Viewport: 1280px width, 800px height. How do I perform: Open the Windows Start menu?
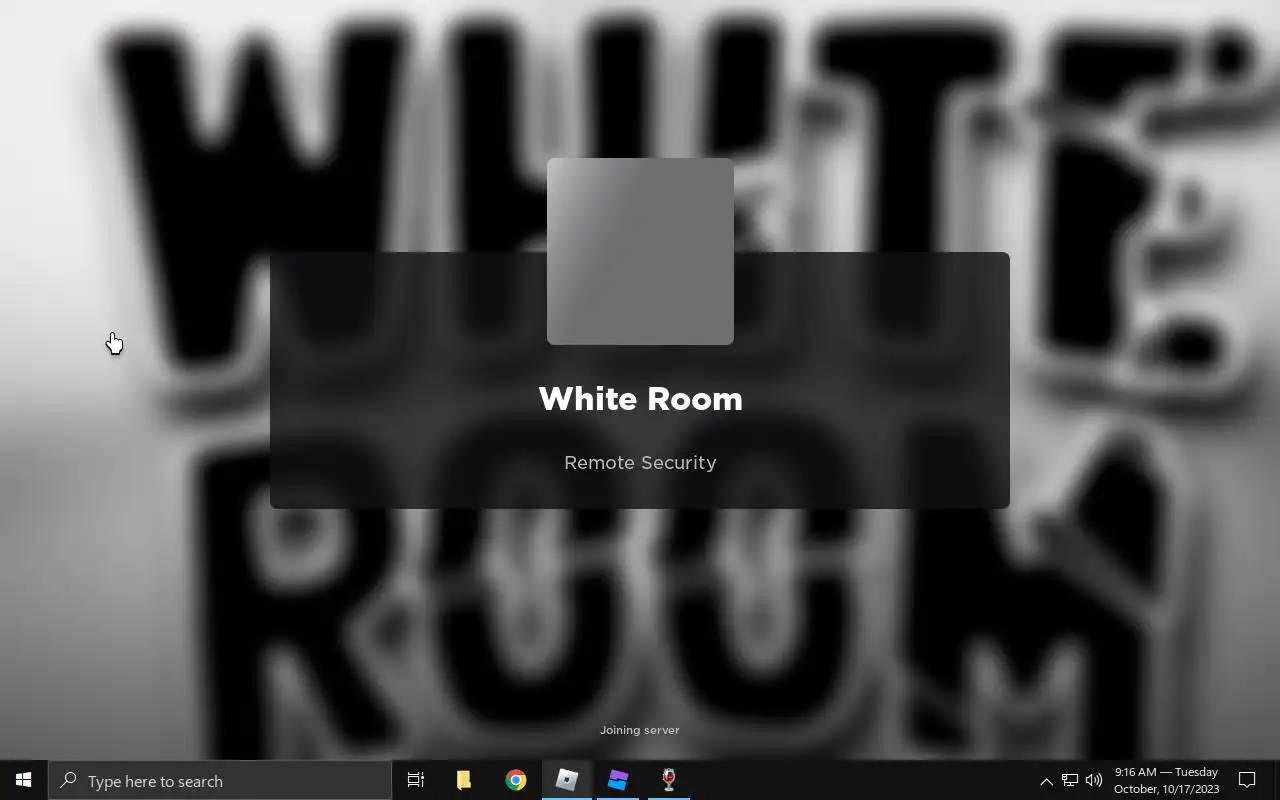coord(24,780)
